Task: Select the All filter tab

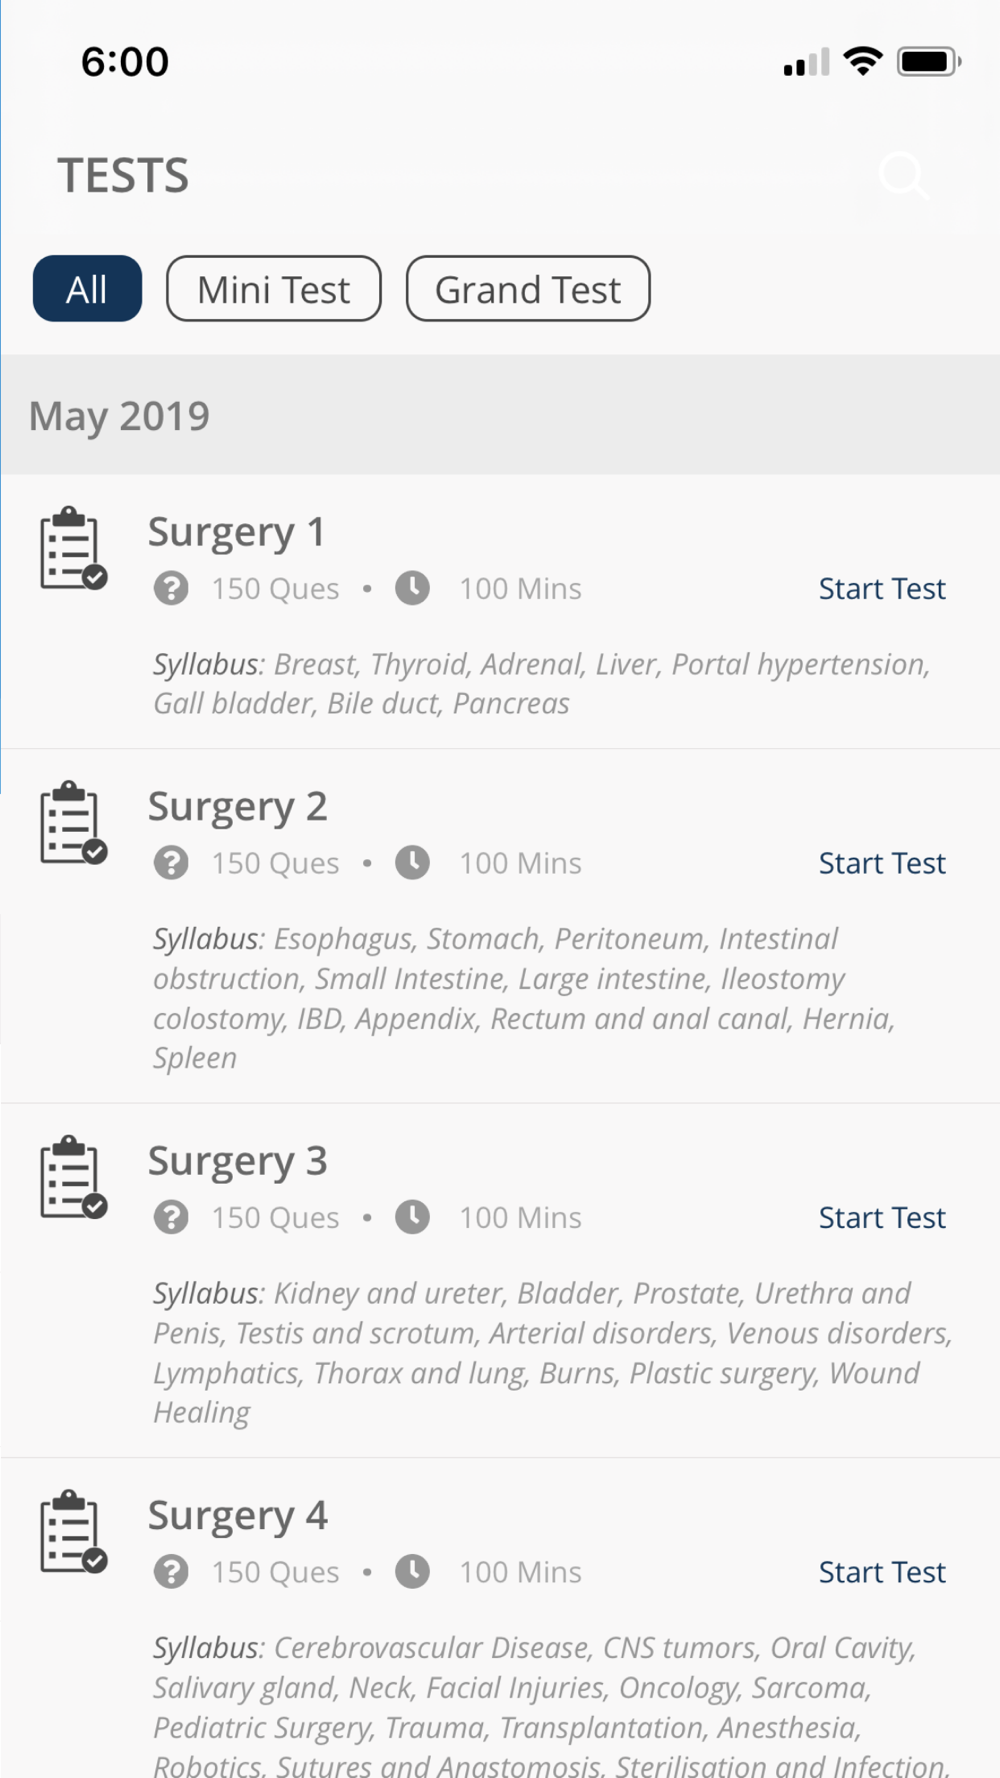Action: tap(87, 289)
